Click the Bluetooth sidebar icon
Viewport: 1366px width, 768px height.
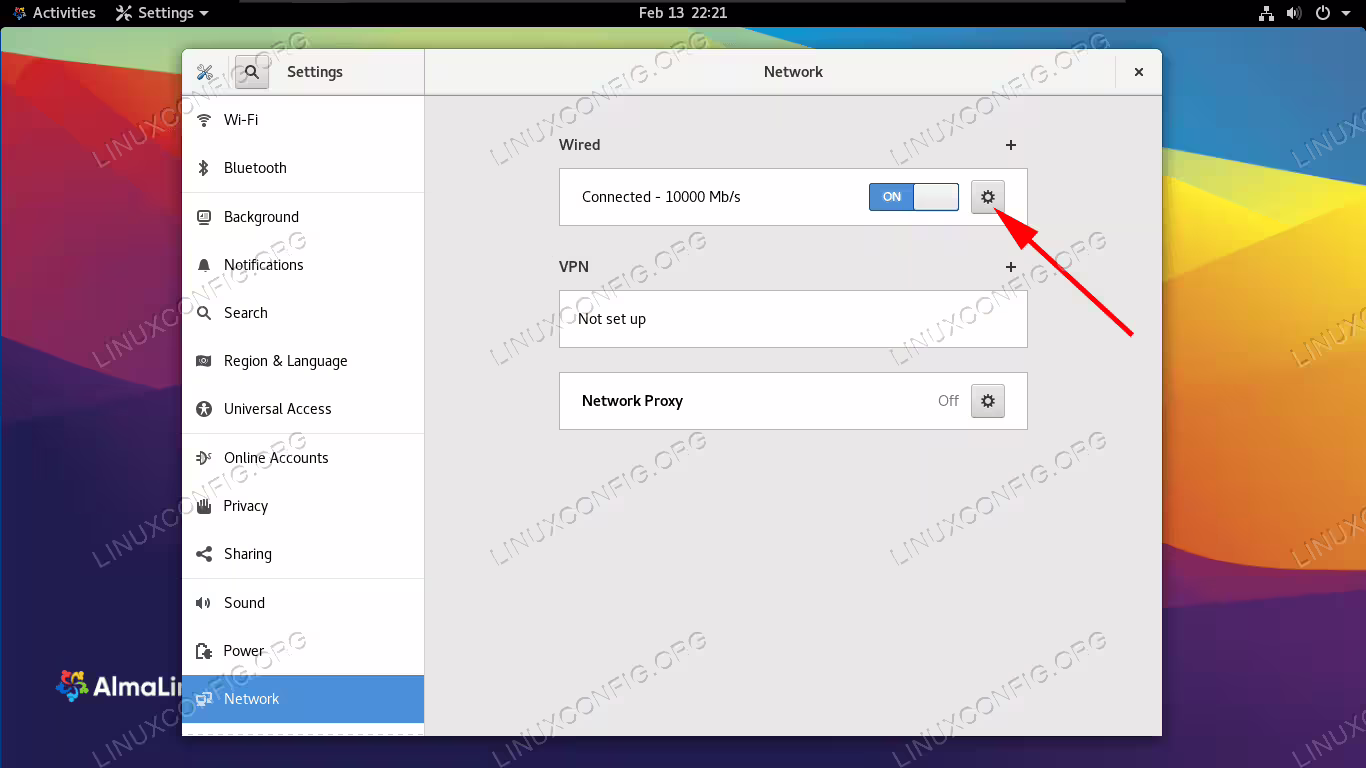click(204, 168)
